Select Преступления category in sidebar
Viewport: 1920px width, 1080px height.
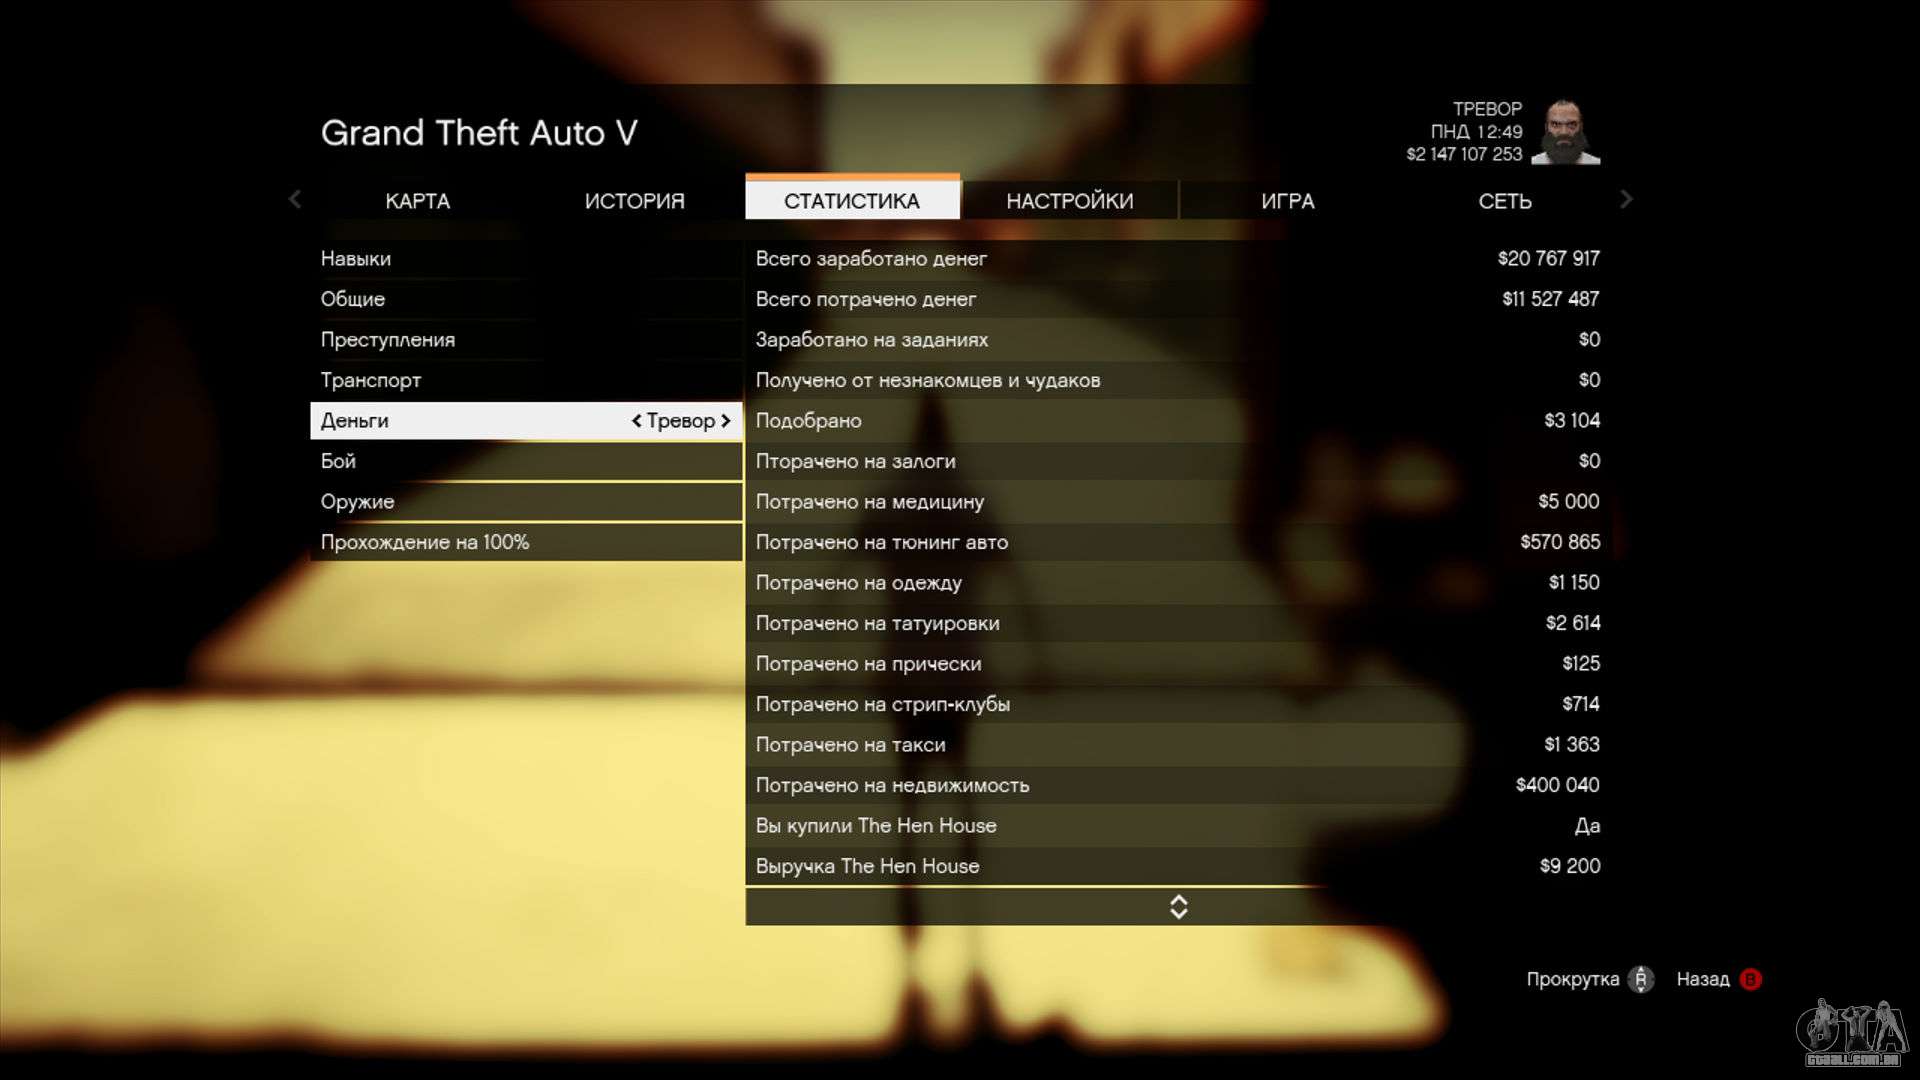[x=386, y=339]
